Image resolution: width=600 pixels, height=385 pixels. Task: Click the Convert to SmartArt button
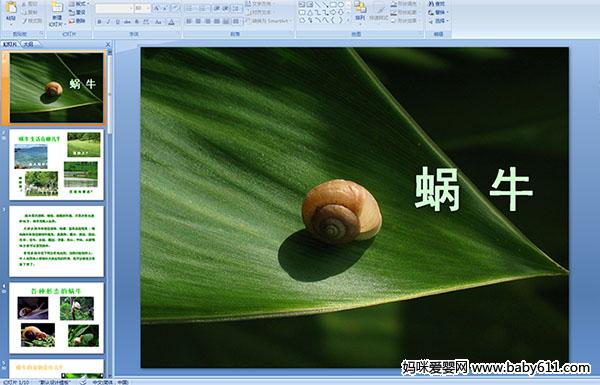pyautogui.click(x=269, y=21)
